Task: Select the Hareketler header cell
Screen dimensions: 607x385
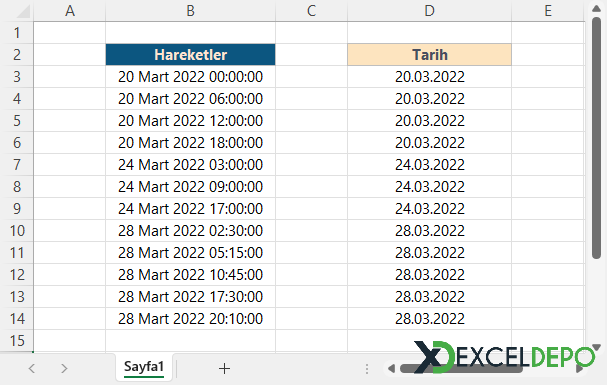Action: (x=190, y=55)
